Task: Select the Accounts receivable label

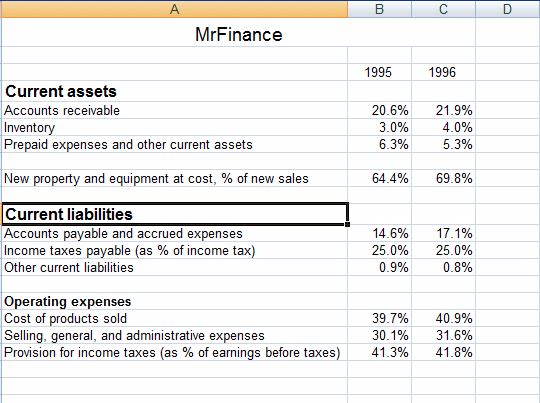Action: tap(175, 110)
